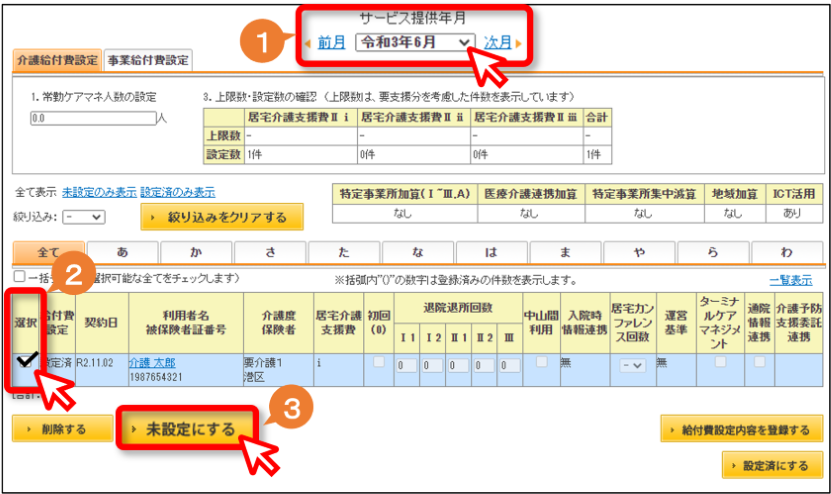Show only unset entries via 未設定のみ表示
Screen dimensions: 831x494
pyautogui.click(x=99, y=192)
